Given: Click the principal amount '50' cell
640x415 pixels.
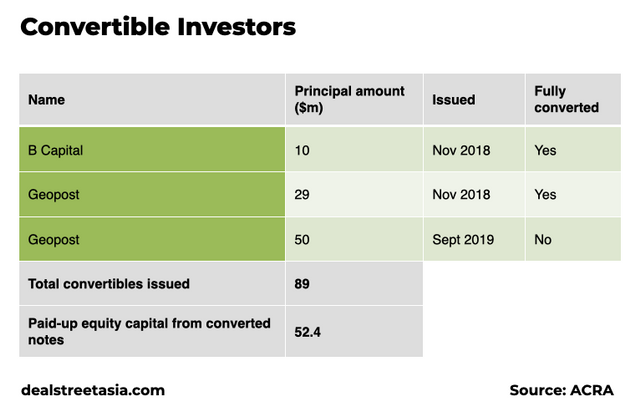Looking at the screenshot, I should (303, 240).
